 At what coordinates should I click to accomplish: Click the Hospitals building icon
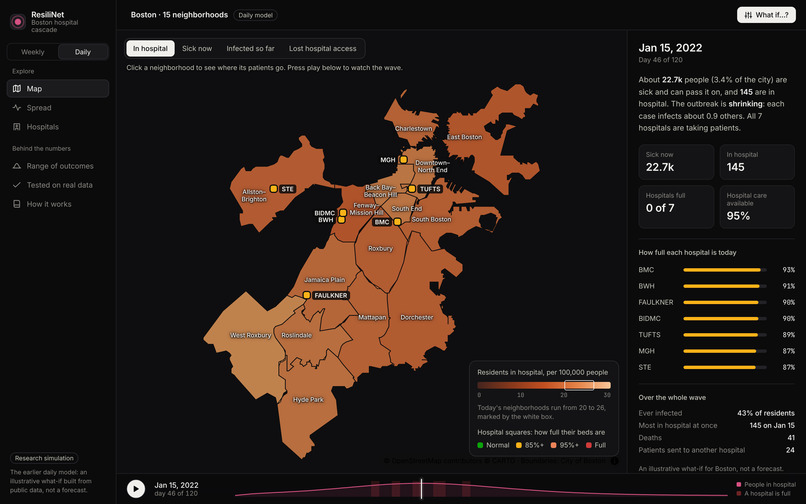click(x=17, y=127)
